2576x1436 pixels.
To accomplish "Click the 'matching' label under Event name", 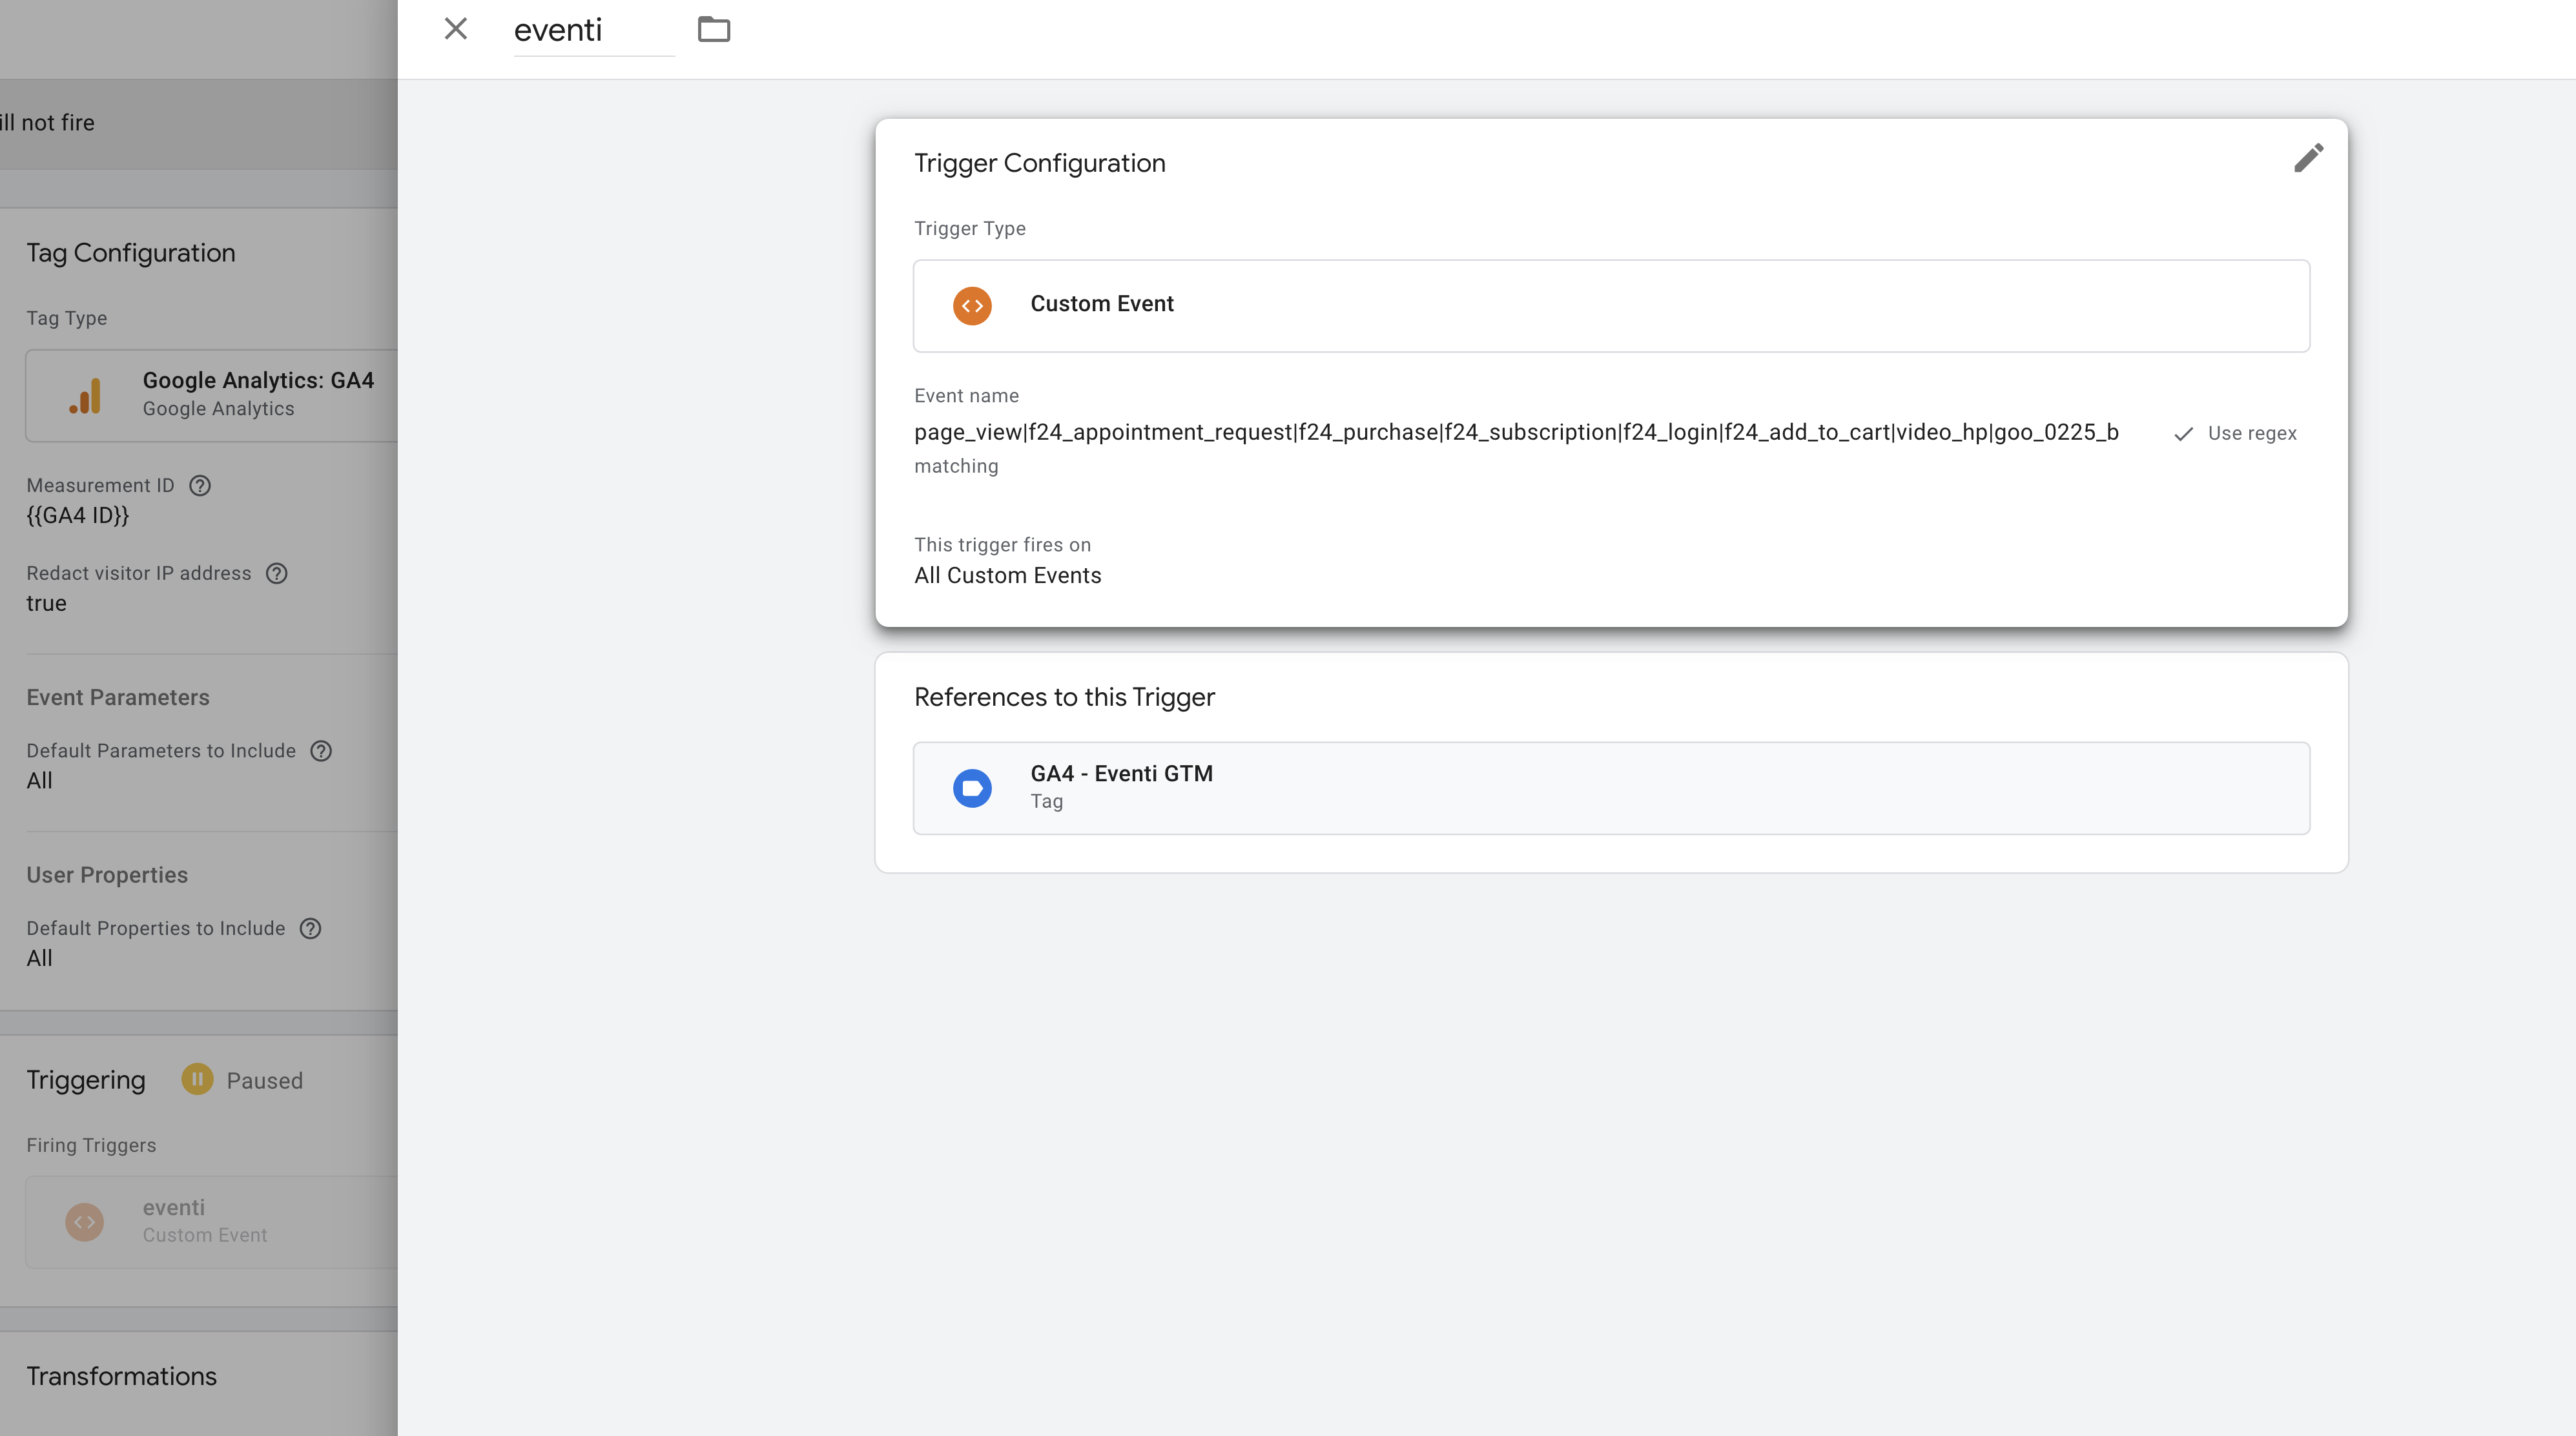I will (x=956, y=466).
